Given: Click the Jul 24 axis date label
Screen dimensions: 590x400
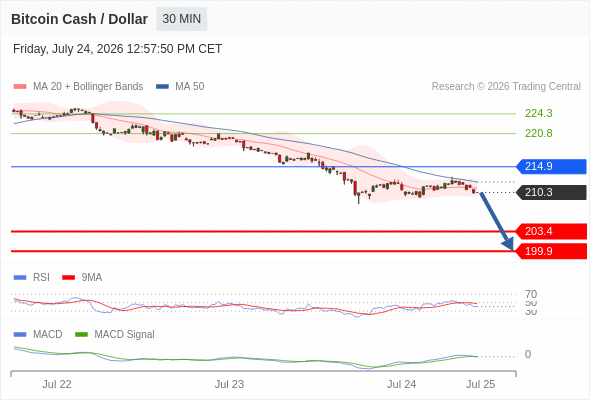Looking at the screenshot, I should pos(401,384).
